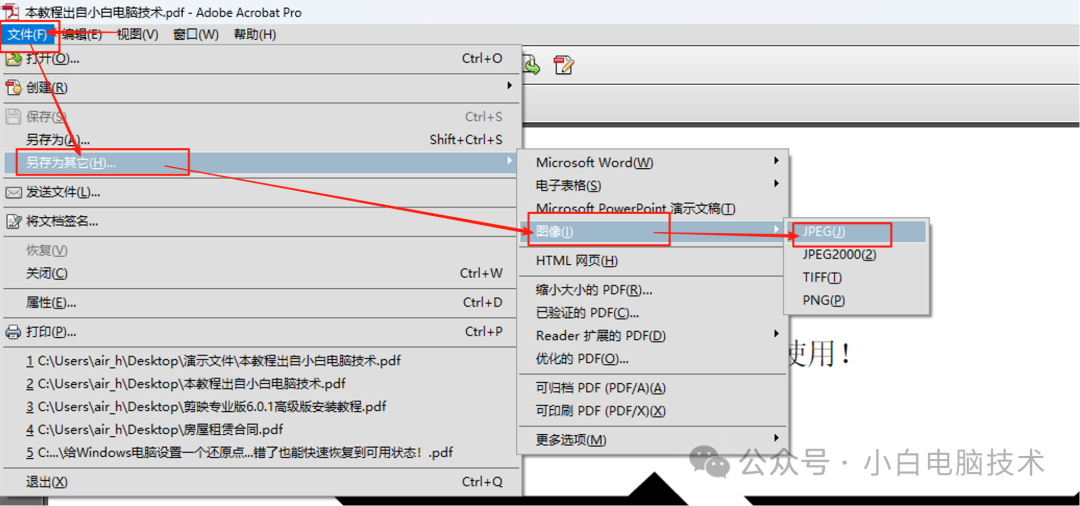Select Microsoft PowerPoint 演示文稿(T) export option
This screenshot has width=1080, height=506.
pyautogui.click(x=652, y=209)
